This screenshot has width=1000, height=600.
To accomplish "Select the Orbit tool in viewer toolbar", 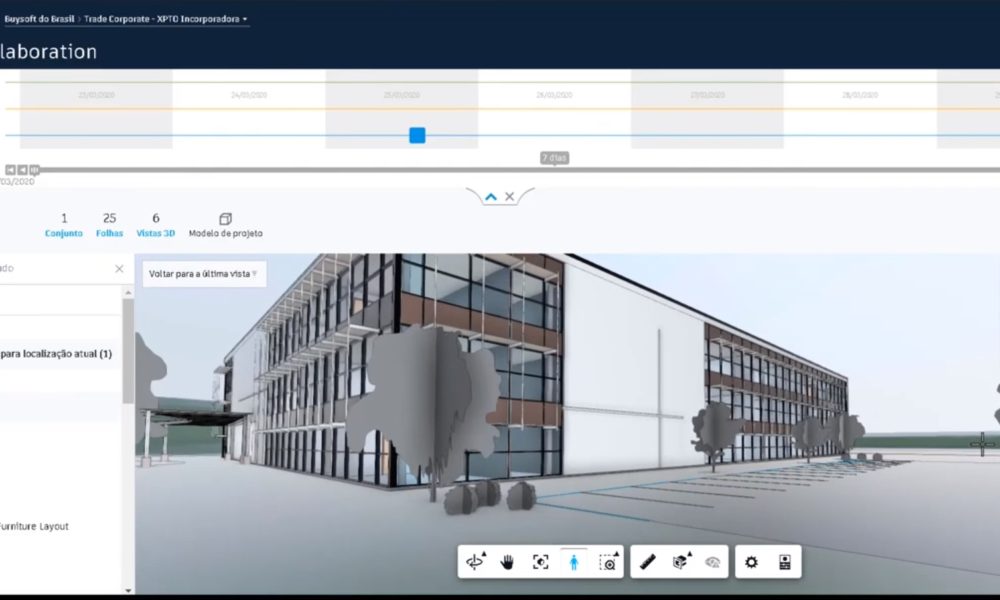I will [475, 562].
